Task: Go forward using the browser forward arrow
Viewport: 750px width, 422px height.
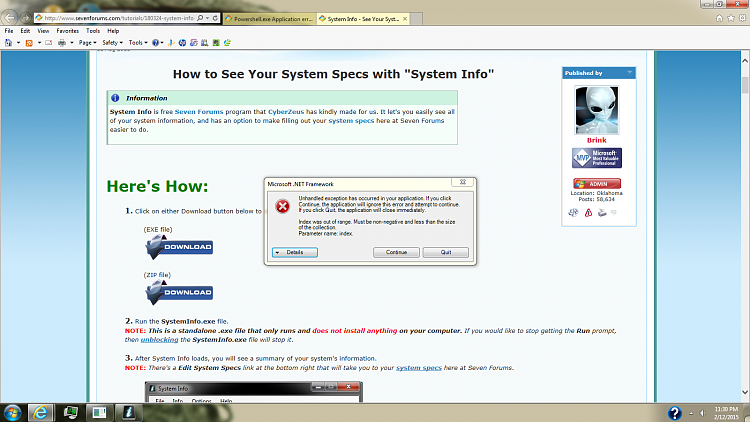Action: (25, 18)
